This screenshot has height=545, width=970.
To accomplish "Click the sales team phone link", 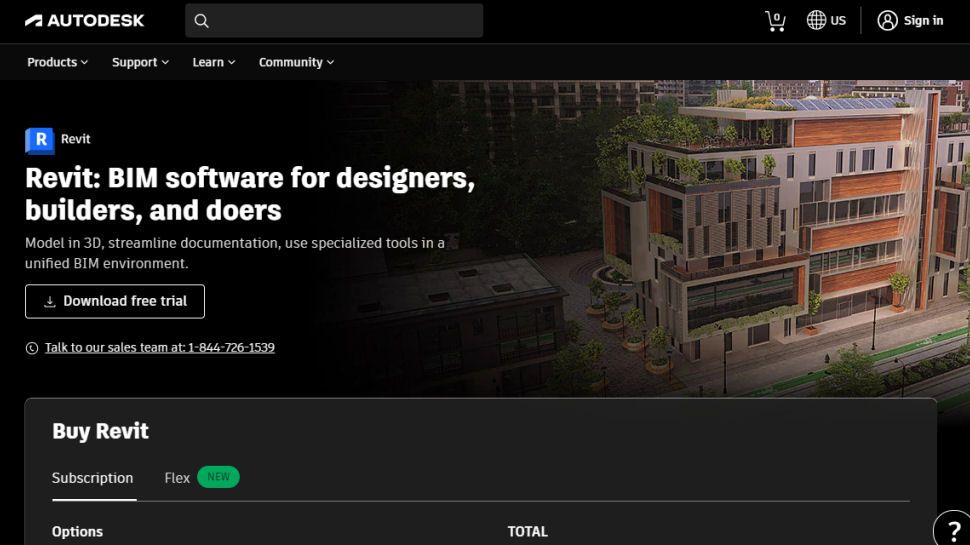I will (160, 348).
